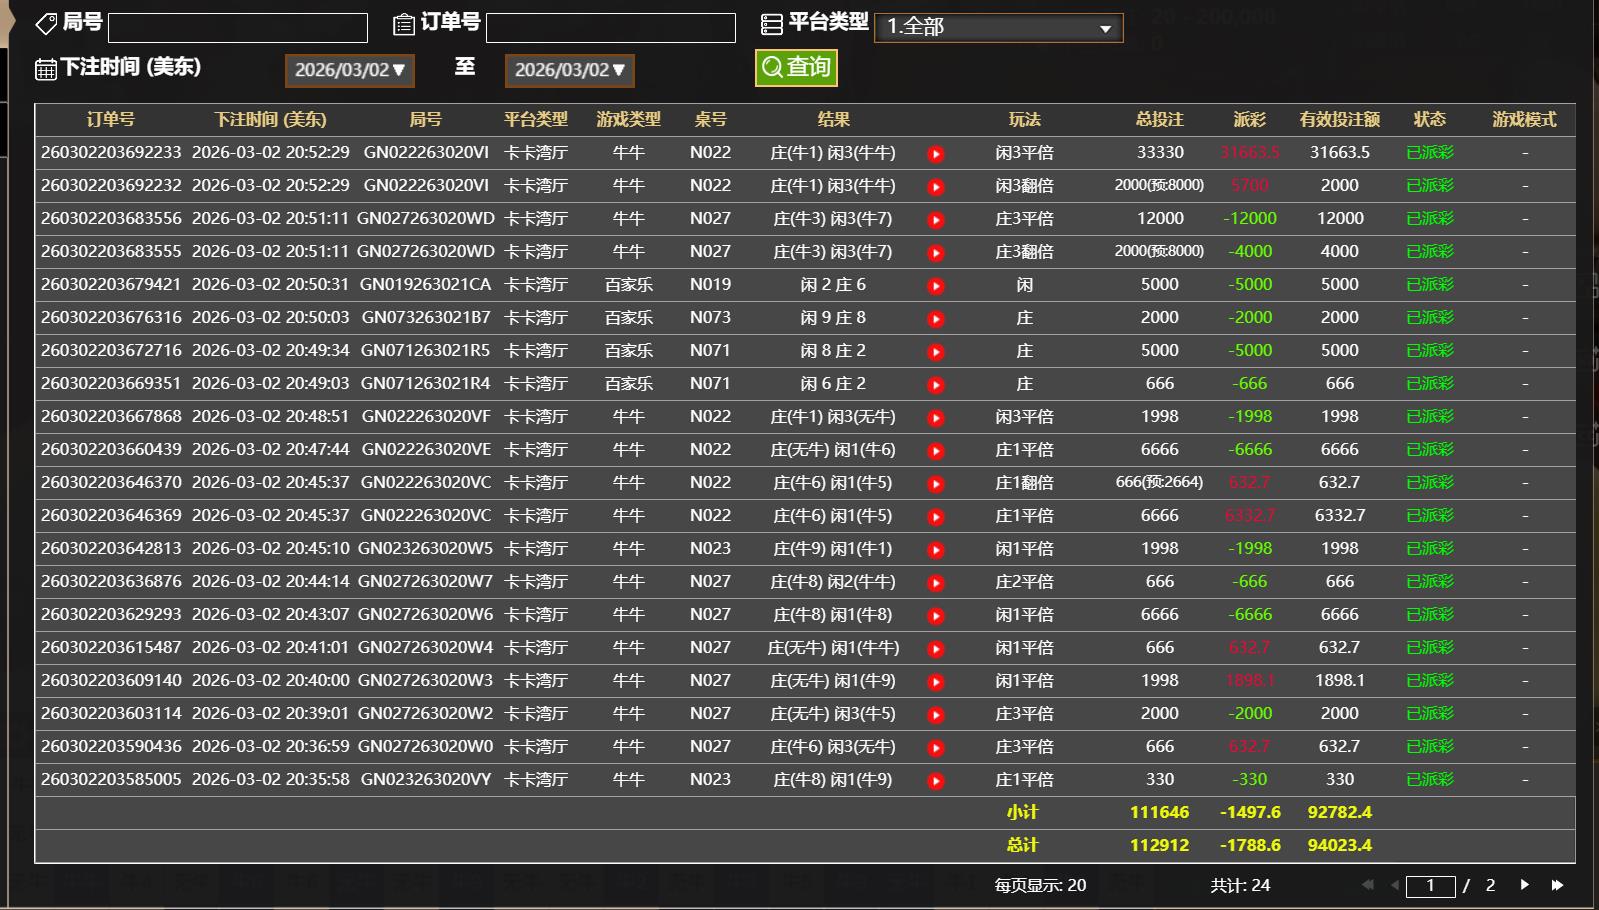Click the green 查询 search button
Viewport: 1599px width, 910px height.
[796, 67]
